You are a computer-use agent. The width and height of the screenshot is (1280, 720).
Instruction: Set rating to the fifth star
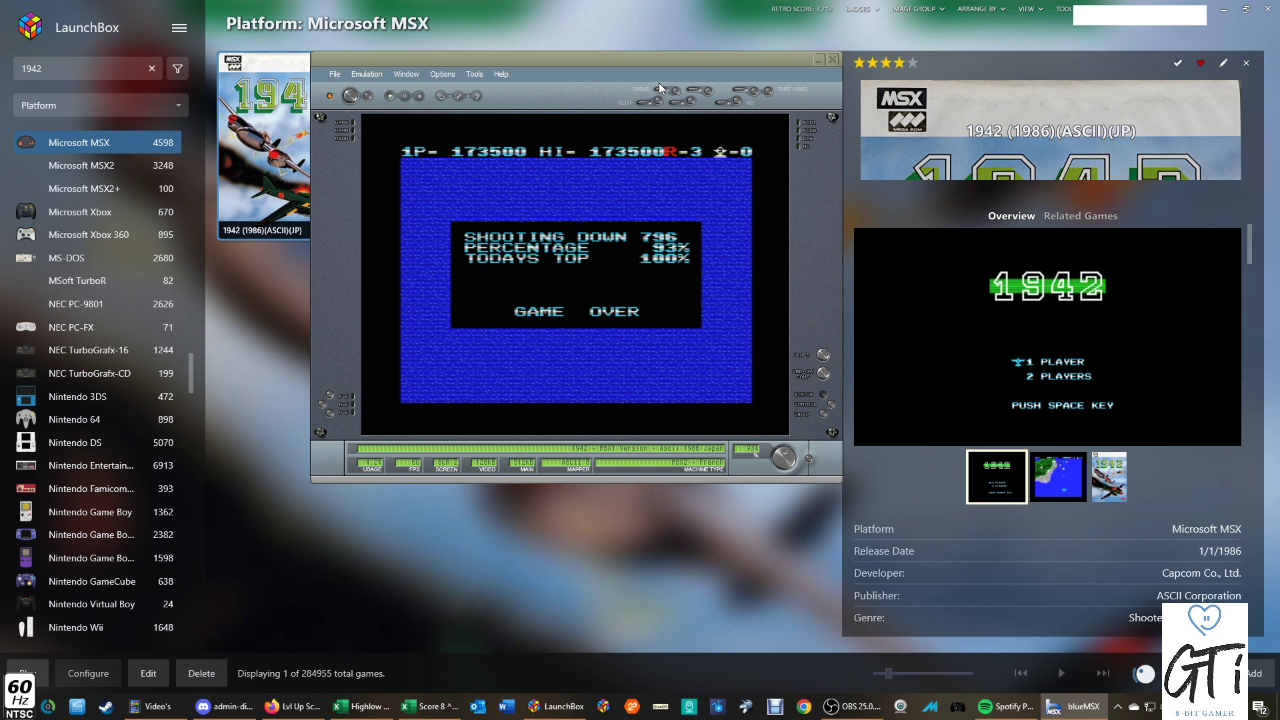pos(912,63)
